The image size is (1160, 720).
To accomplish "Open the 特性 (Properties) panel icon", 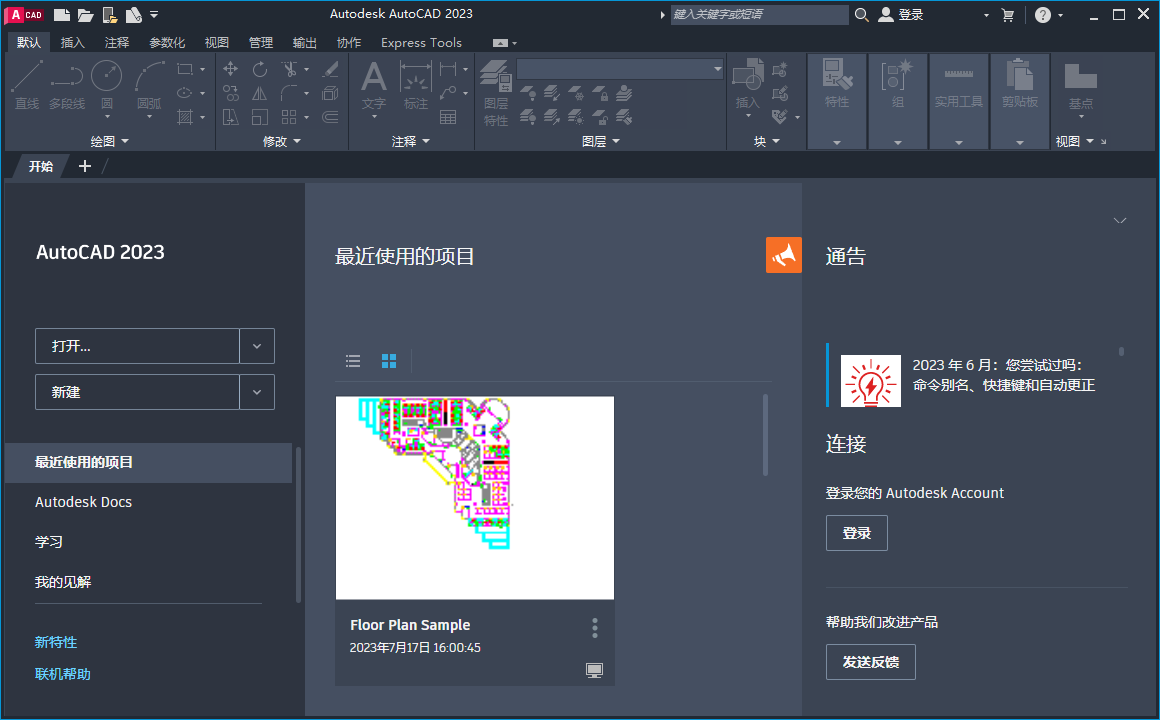I will click(836, 75).
